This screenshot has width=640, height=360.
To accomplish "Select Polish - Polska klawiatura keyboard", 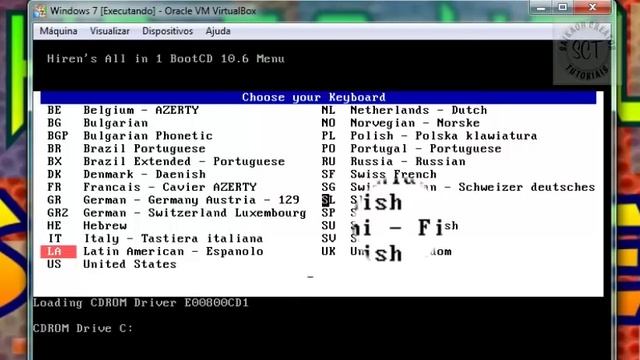I will (x=429, y=136).
